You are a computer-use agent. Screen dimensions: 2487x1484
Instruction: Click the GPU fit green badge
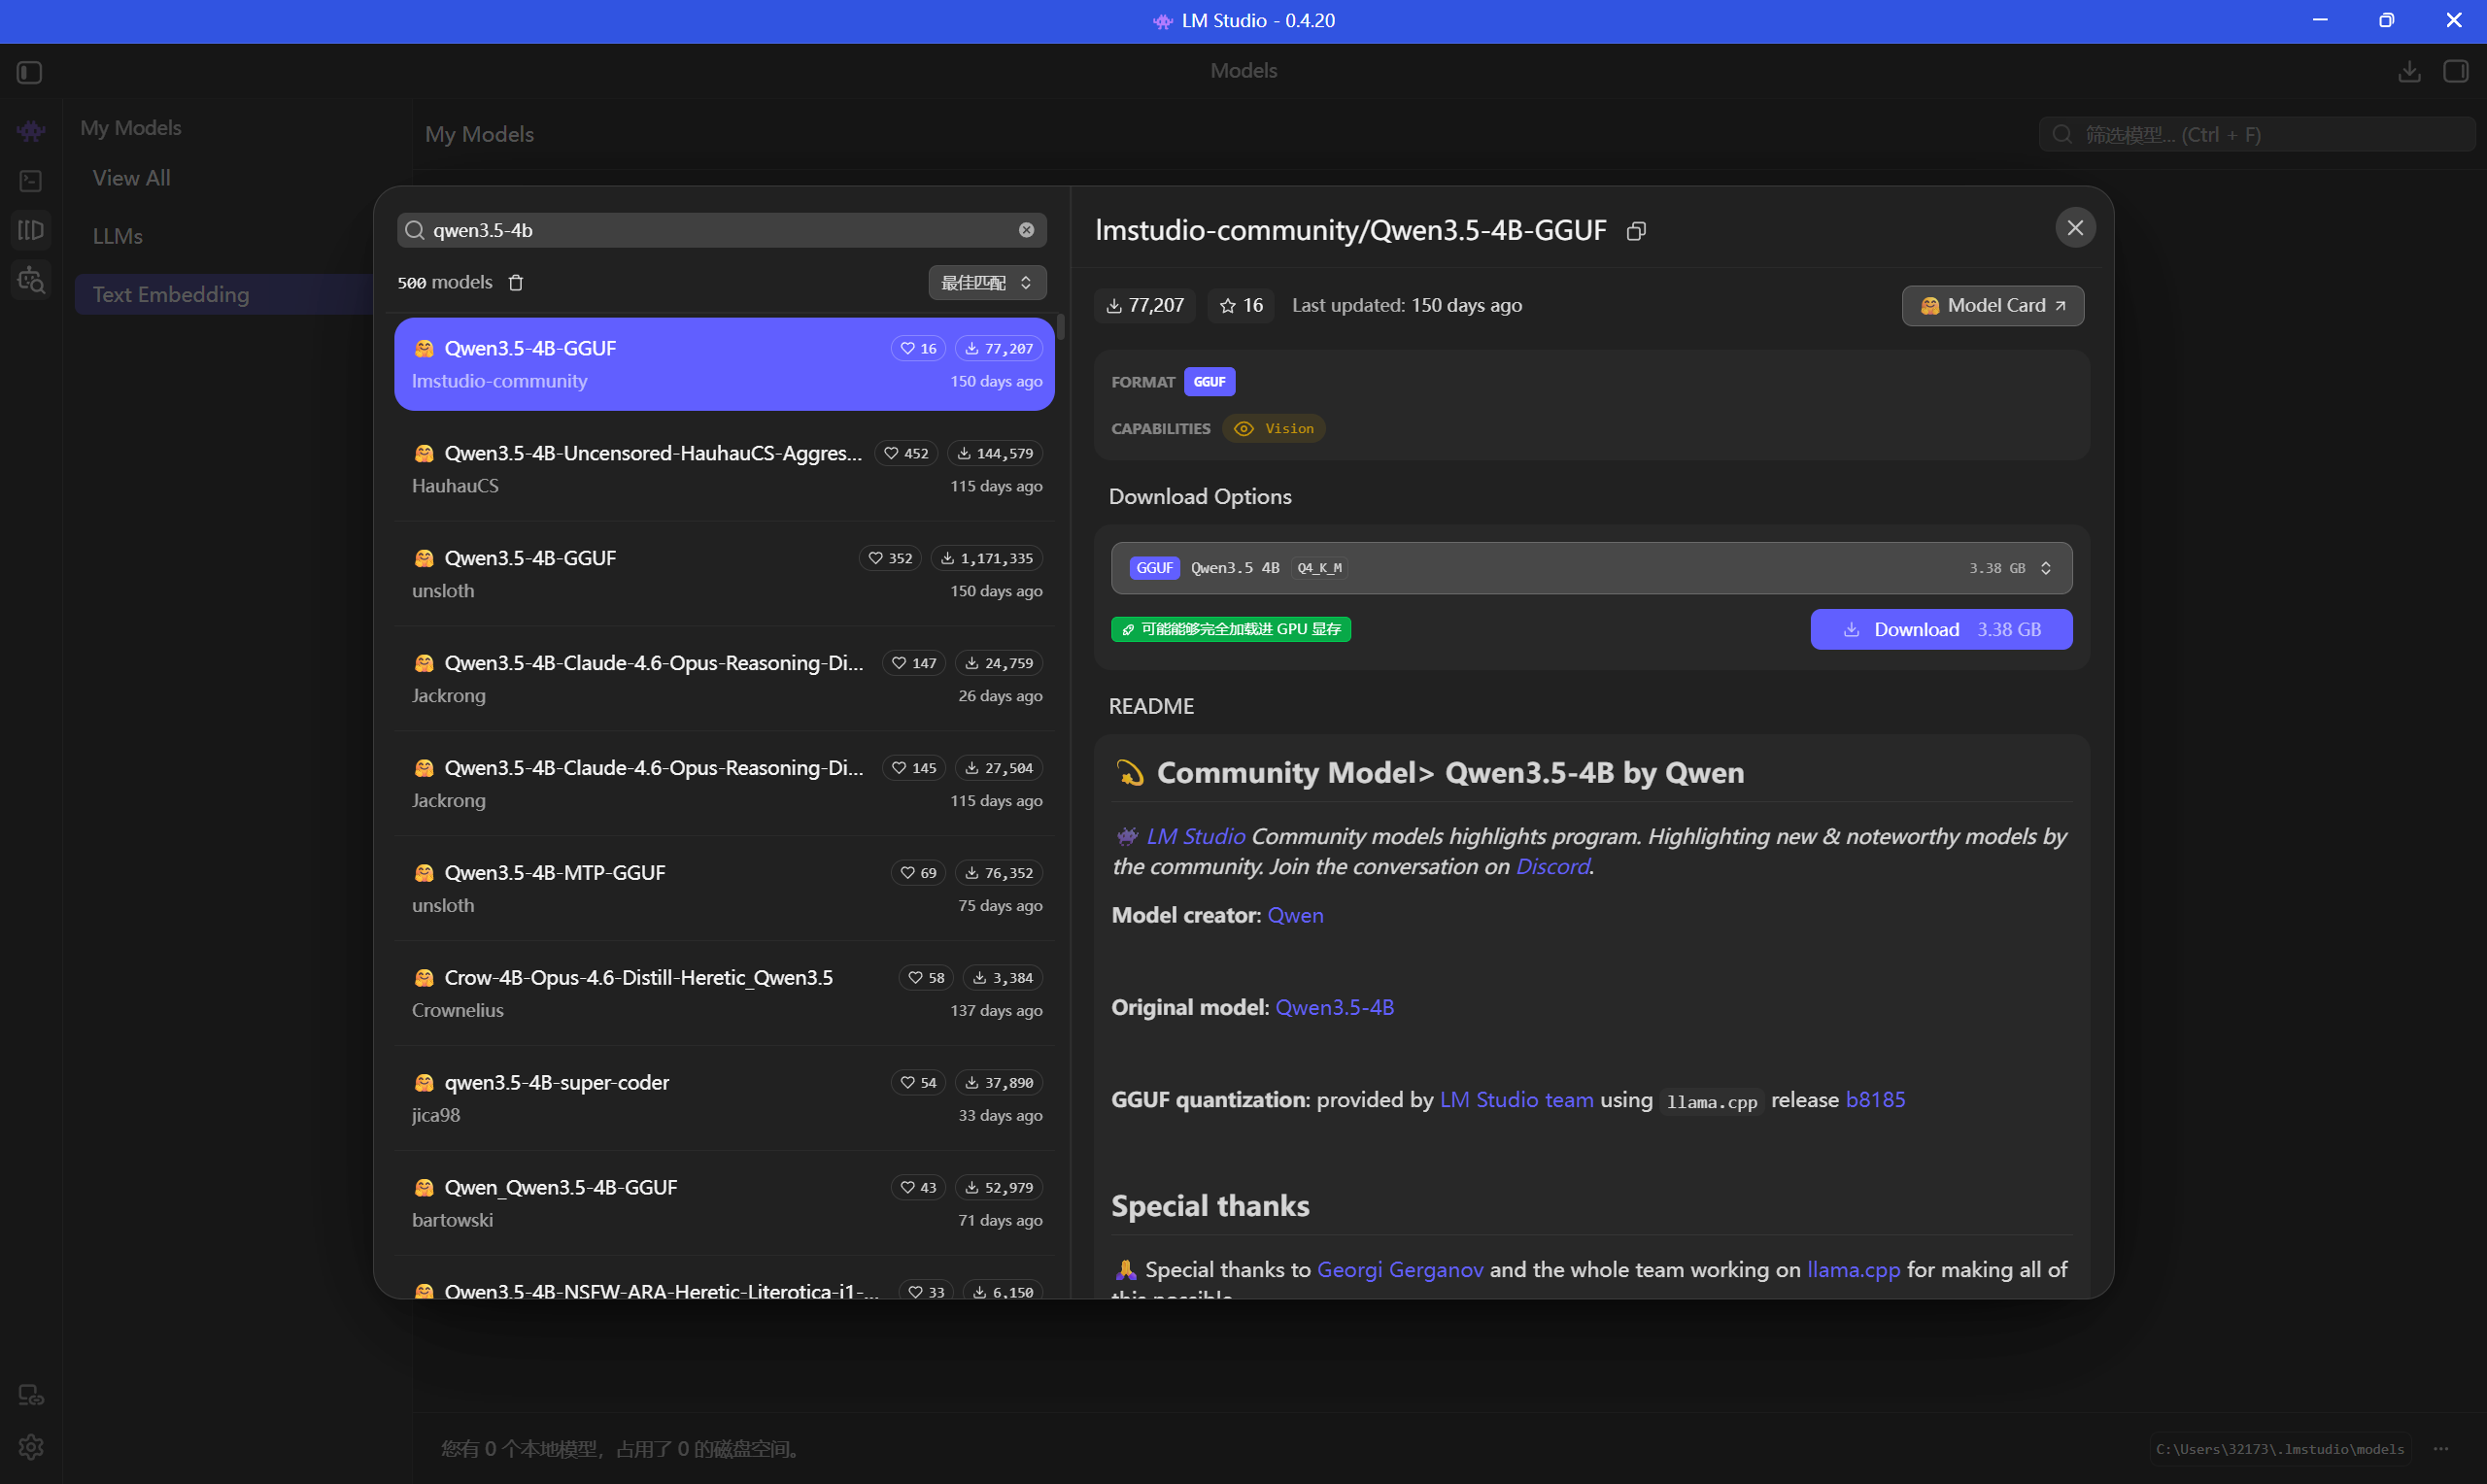(x=1231, y=630)
